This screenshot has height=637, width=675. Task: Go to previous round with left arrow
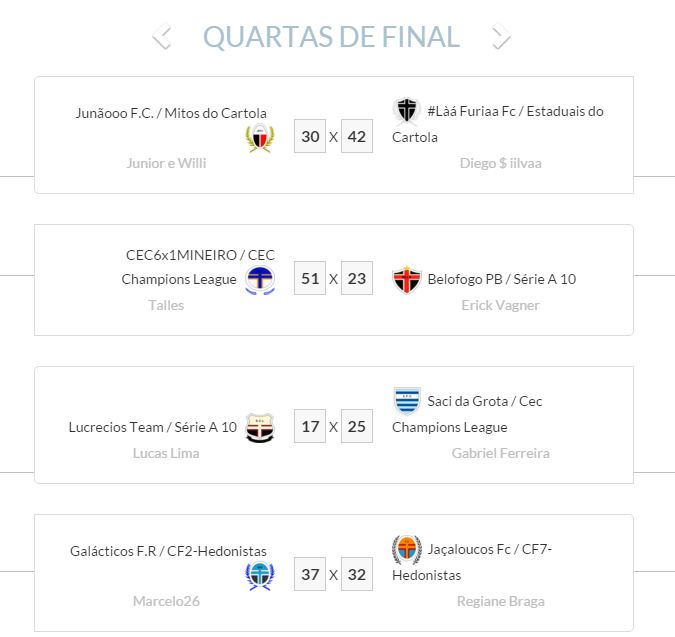point(162,37)
